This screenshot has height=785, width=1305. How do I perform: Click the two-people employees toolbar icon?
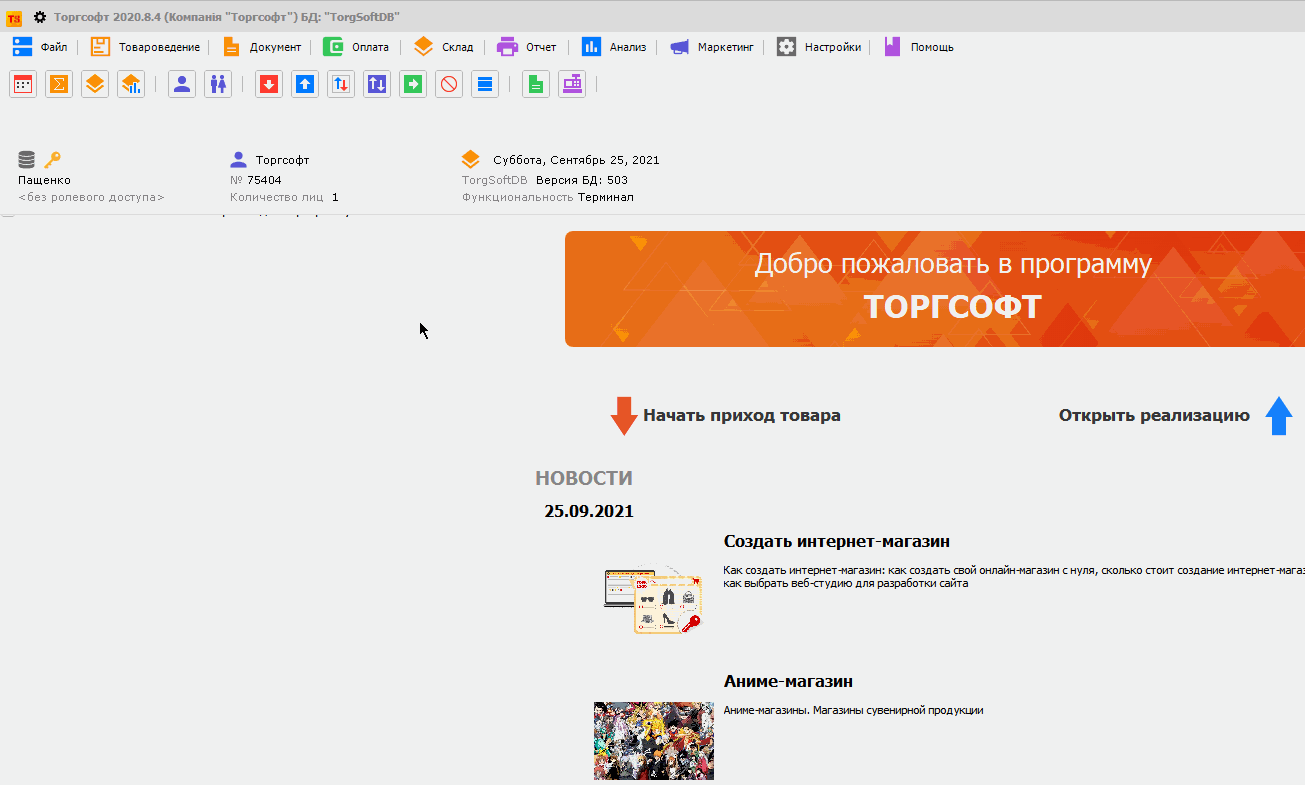(x=218, y=84)
